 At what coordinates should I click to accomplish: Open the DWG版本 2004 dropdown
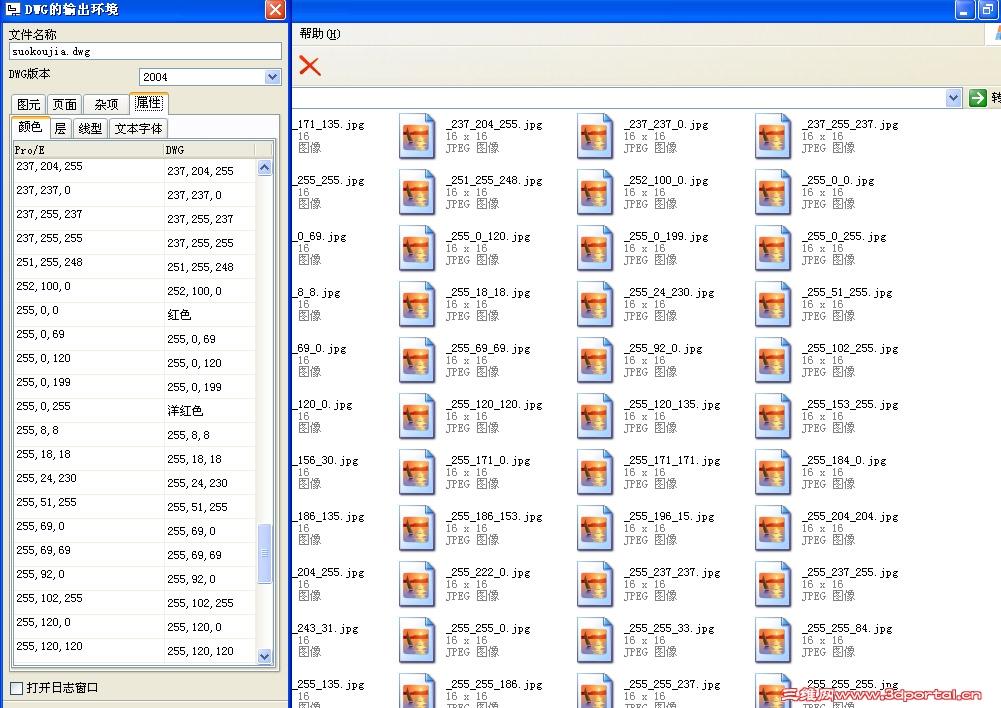pyautogui.click(x=272, y=77)
